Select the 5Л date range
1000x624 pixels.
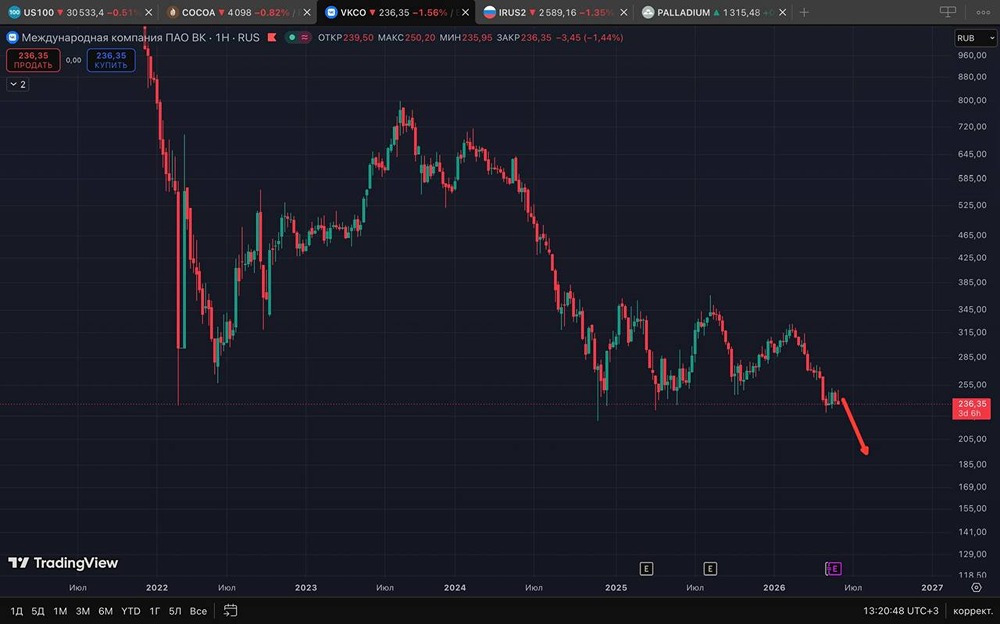(175, 611)
